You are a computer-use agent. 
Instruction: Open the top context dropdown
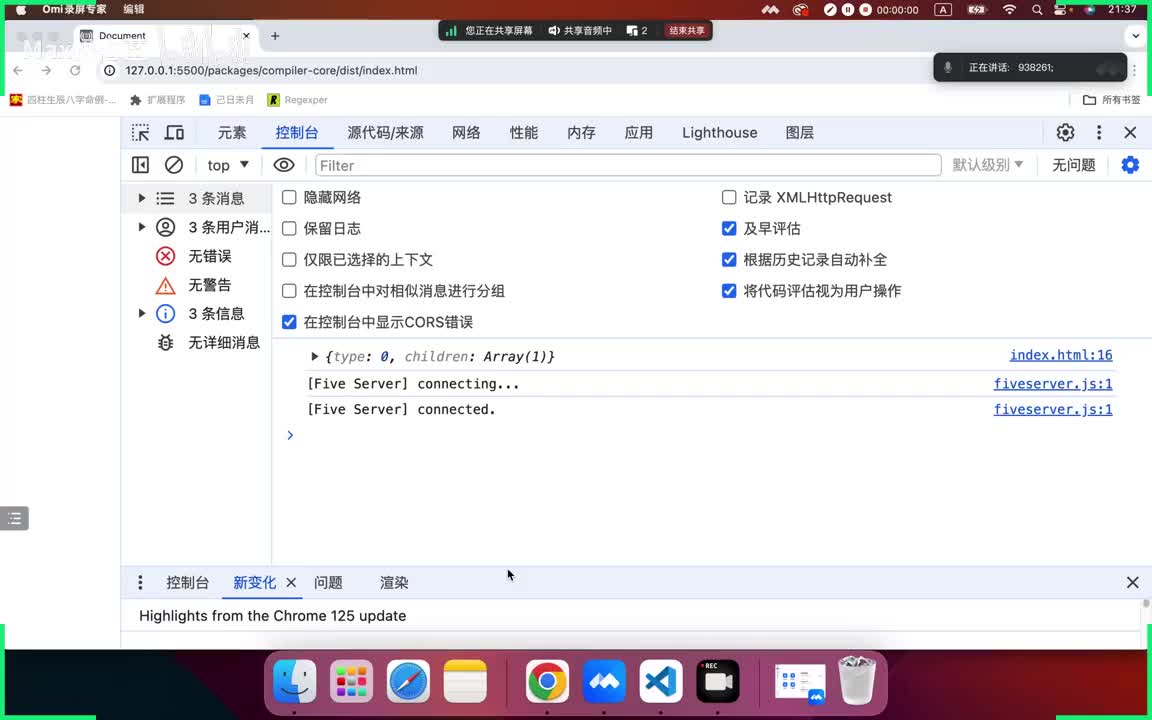[x=228, y=165]
